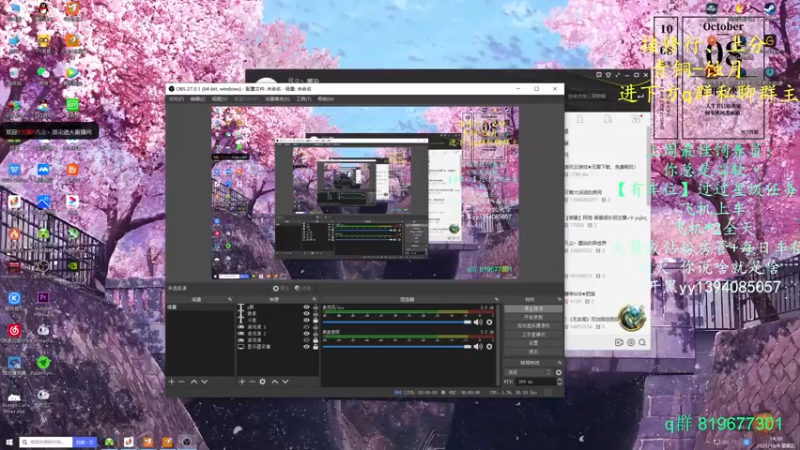Click the video icon at the chat window bottom
This screenshot has height=450, width=800.
pos(619,342)
